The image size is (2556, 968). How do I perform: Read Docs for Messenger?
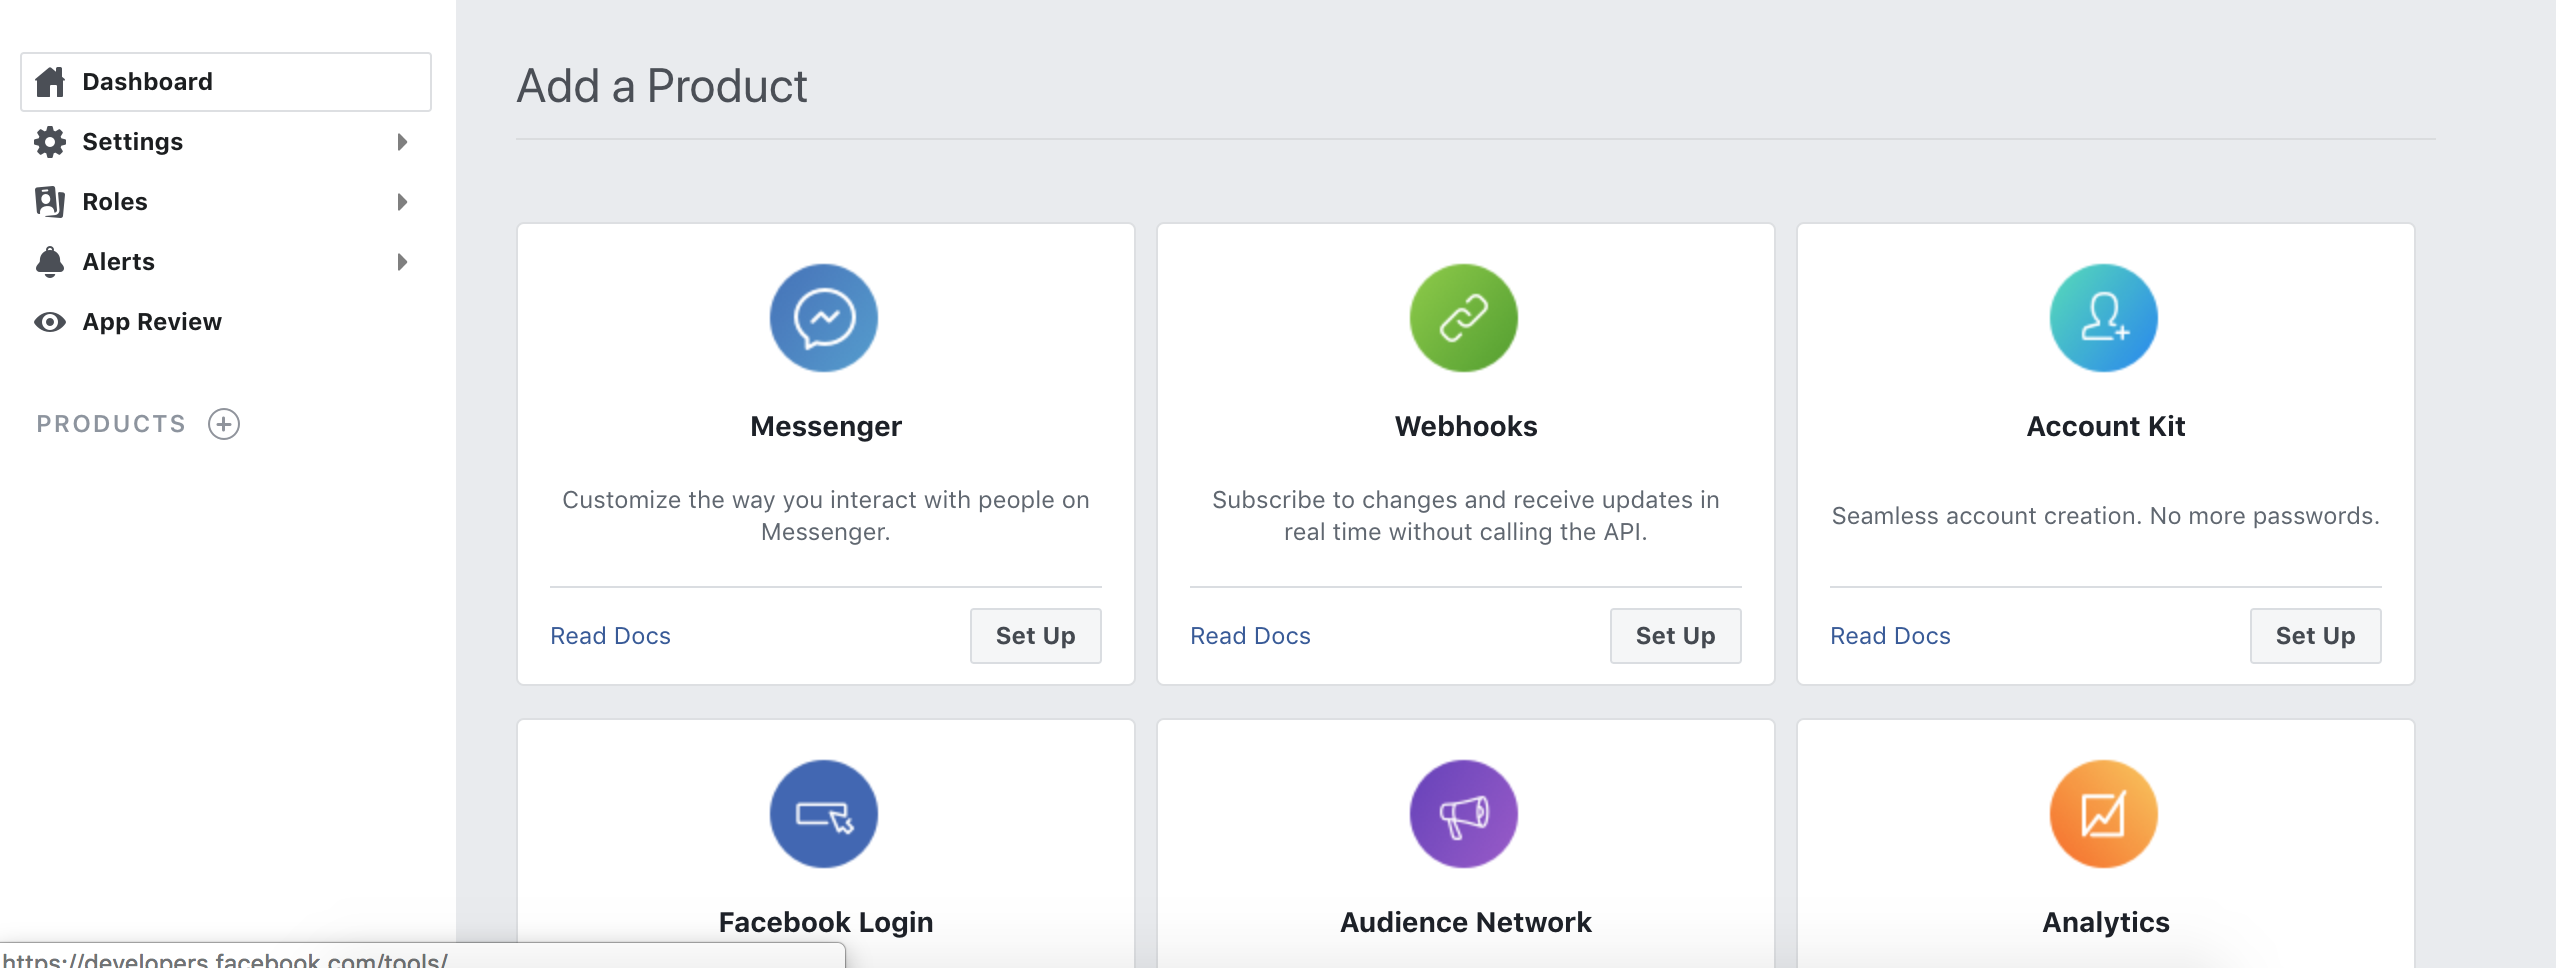[610, 636]
